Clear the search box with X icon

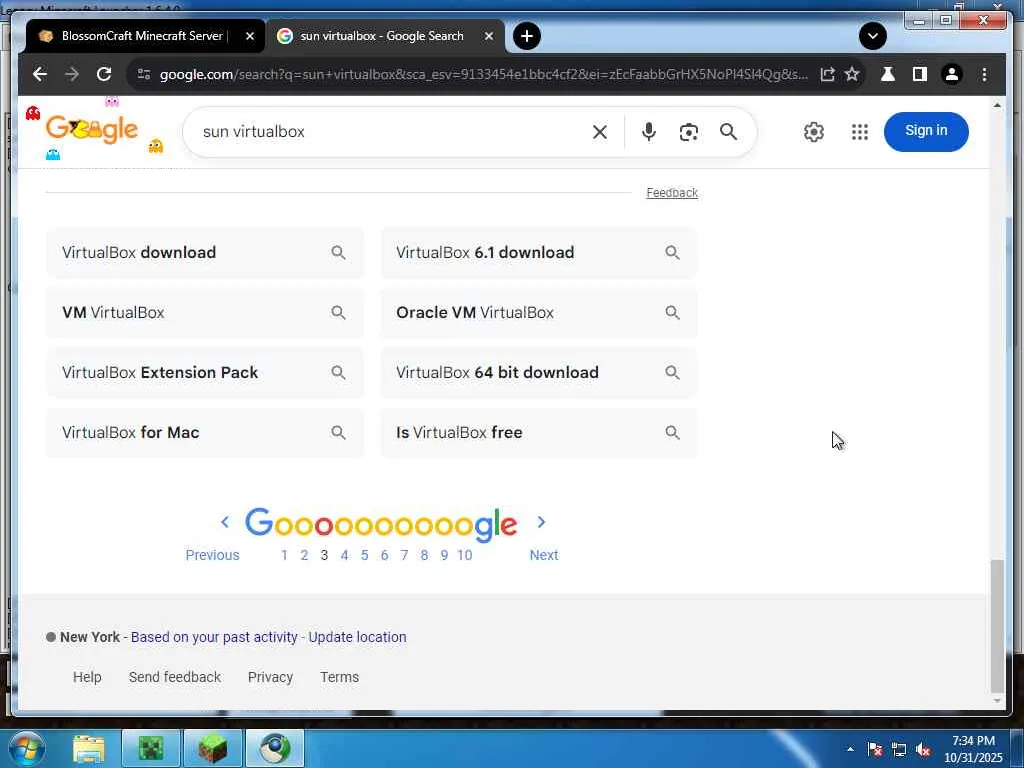[600, 132]
